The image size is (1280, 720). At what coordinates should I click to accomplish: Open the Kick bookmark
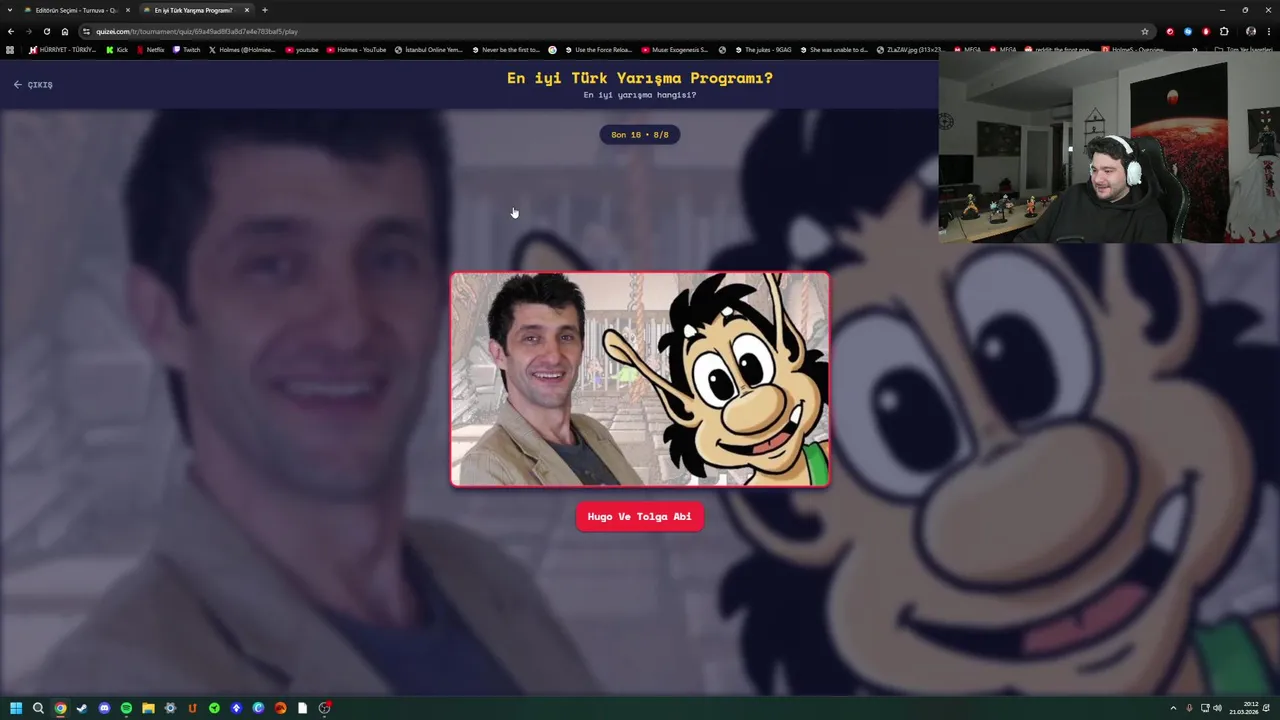pyautogui.click(x=118, y=49)
